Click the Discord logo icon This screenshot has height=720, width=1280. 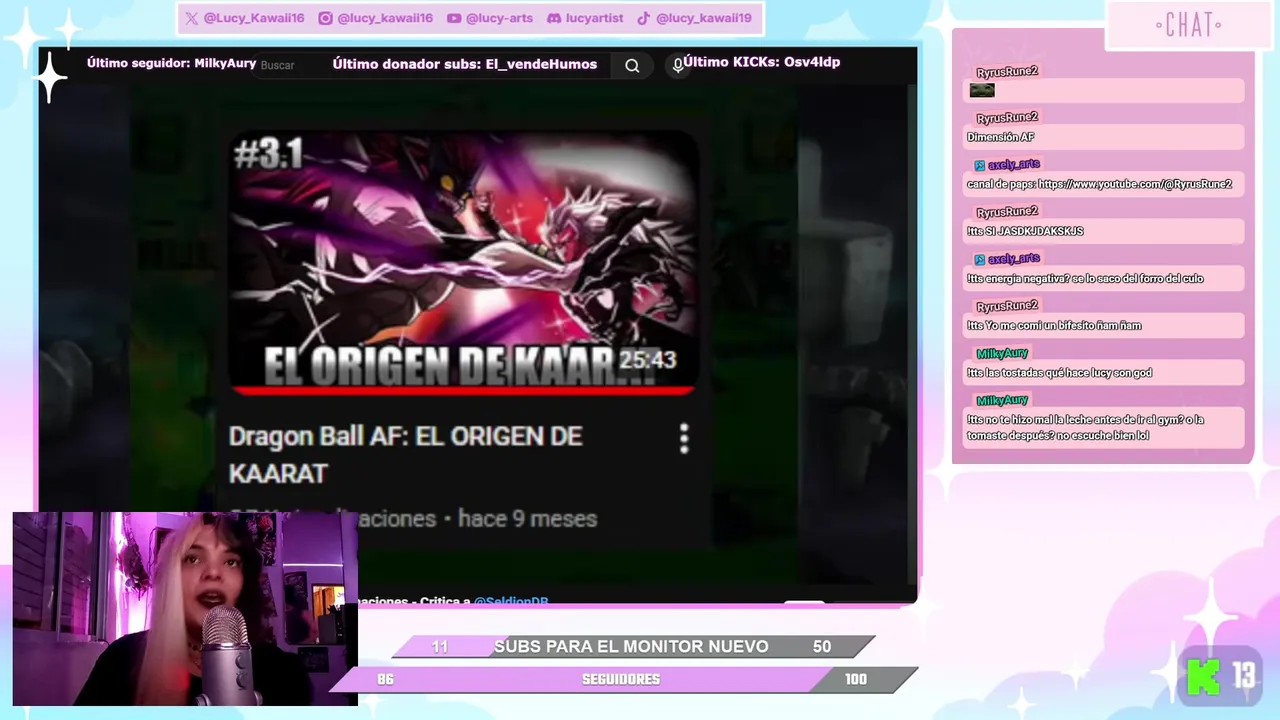[x=554, y=18]
